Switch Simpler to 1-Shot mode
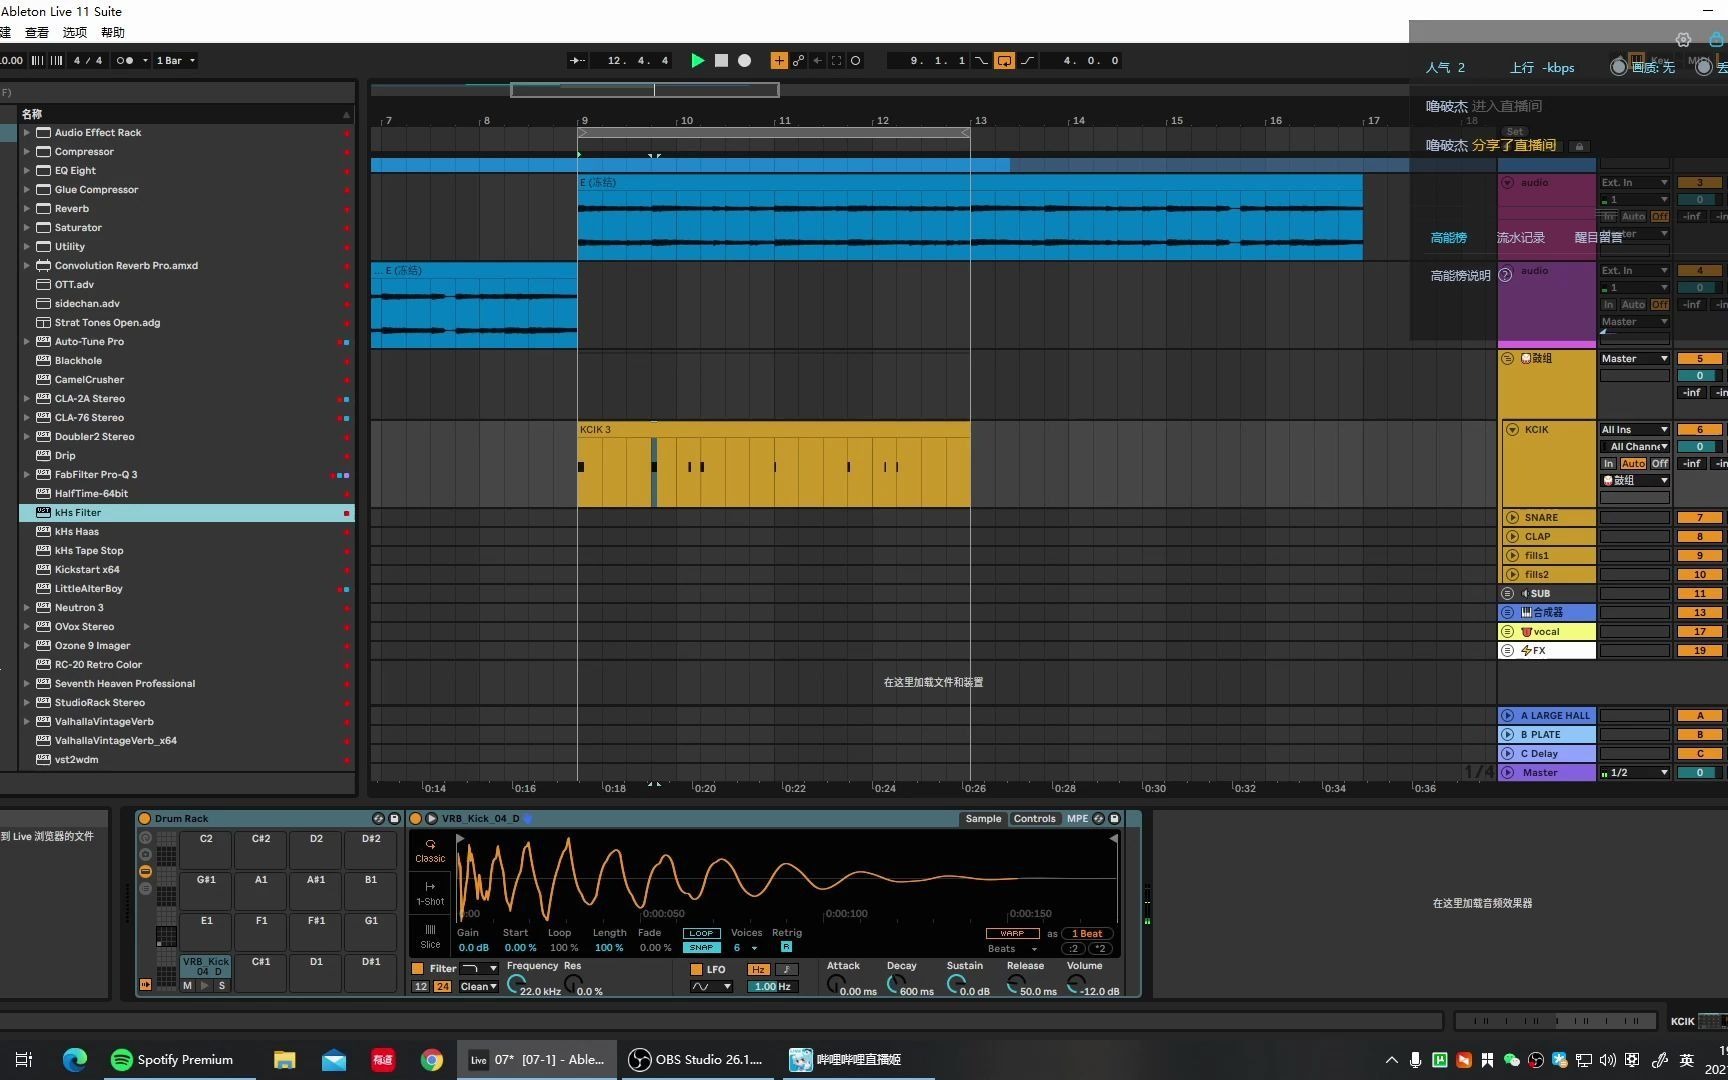1728x1080 pixels. point(430,893)
